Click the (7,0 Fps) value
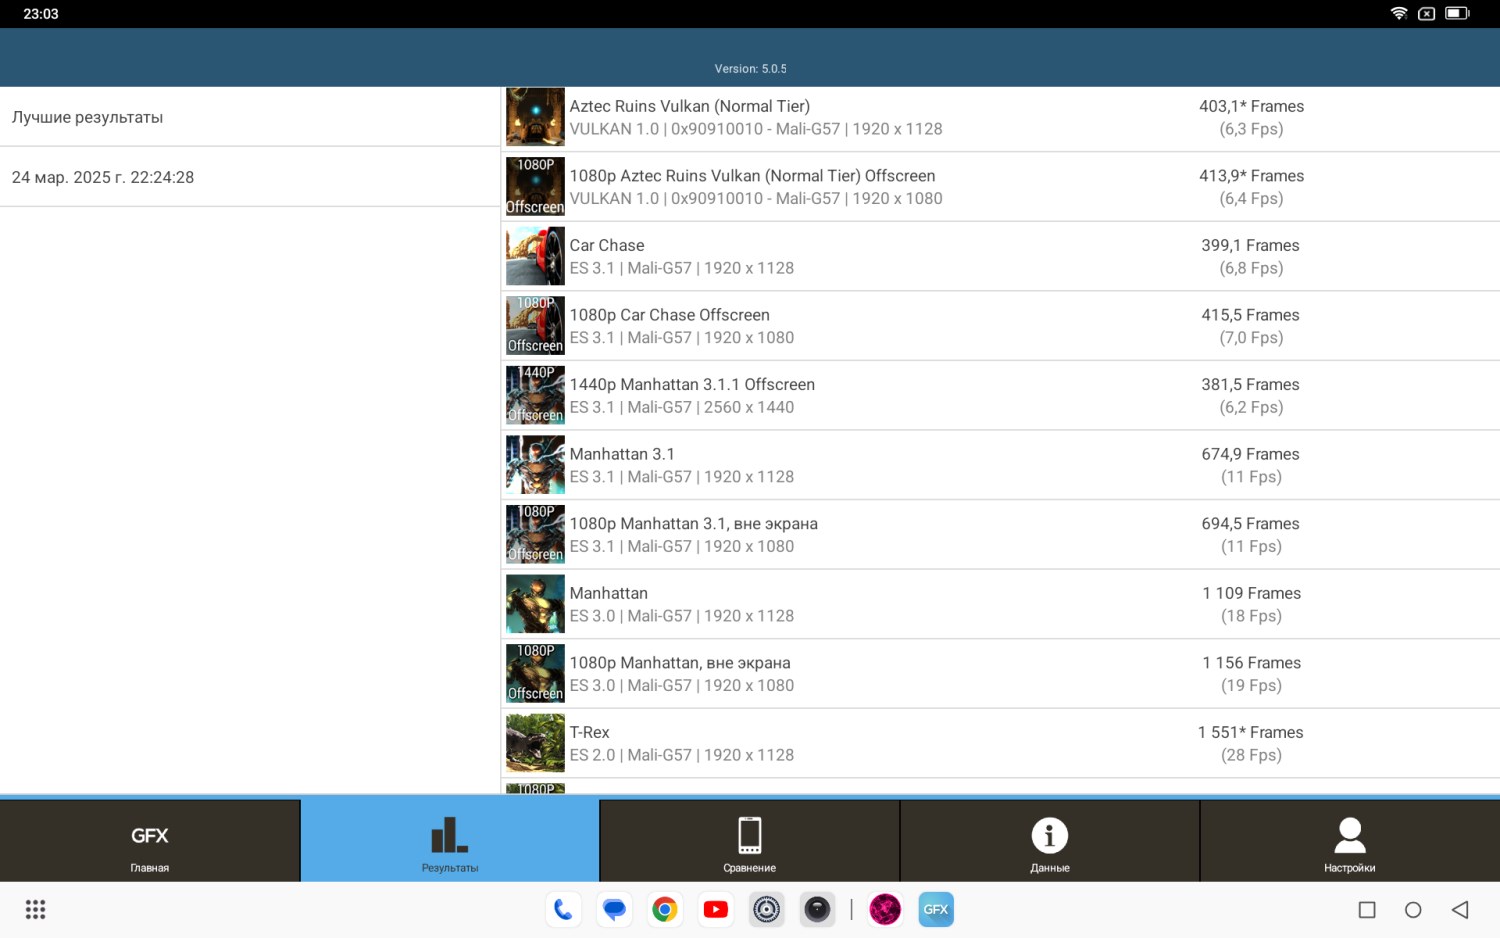 (x=1251, y=338)
